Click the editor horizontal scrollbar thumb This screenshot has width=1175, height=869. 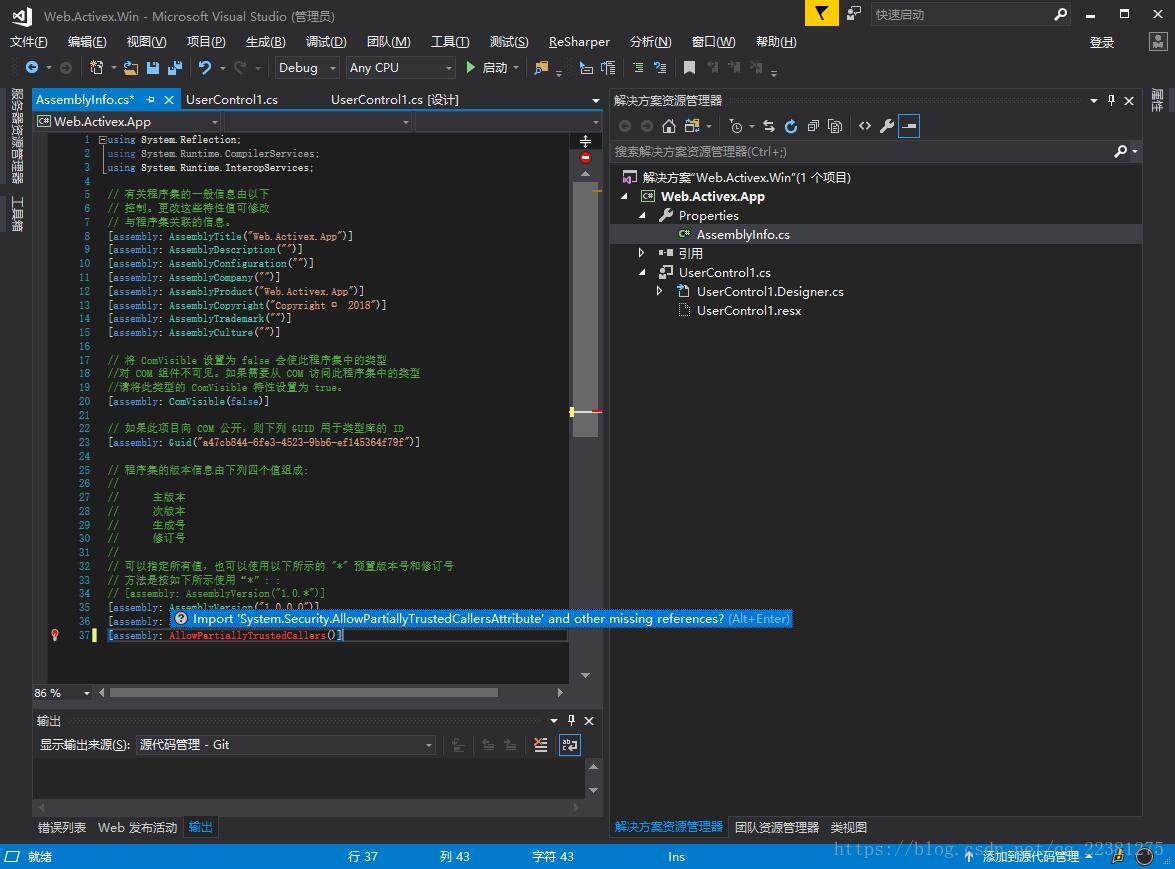click(303, 693)
